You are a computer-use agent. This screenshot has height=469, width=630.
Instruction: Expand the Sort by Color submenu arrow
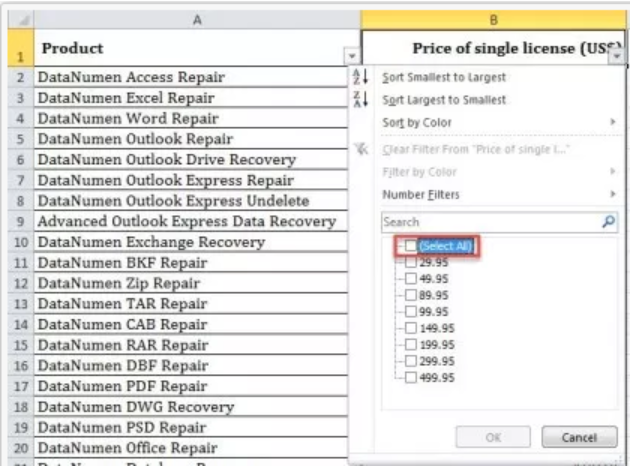[613, 122]
